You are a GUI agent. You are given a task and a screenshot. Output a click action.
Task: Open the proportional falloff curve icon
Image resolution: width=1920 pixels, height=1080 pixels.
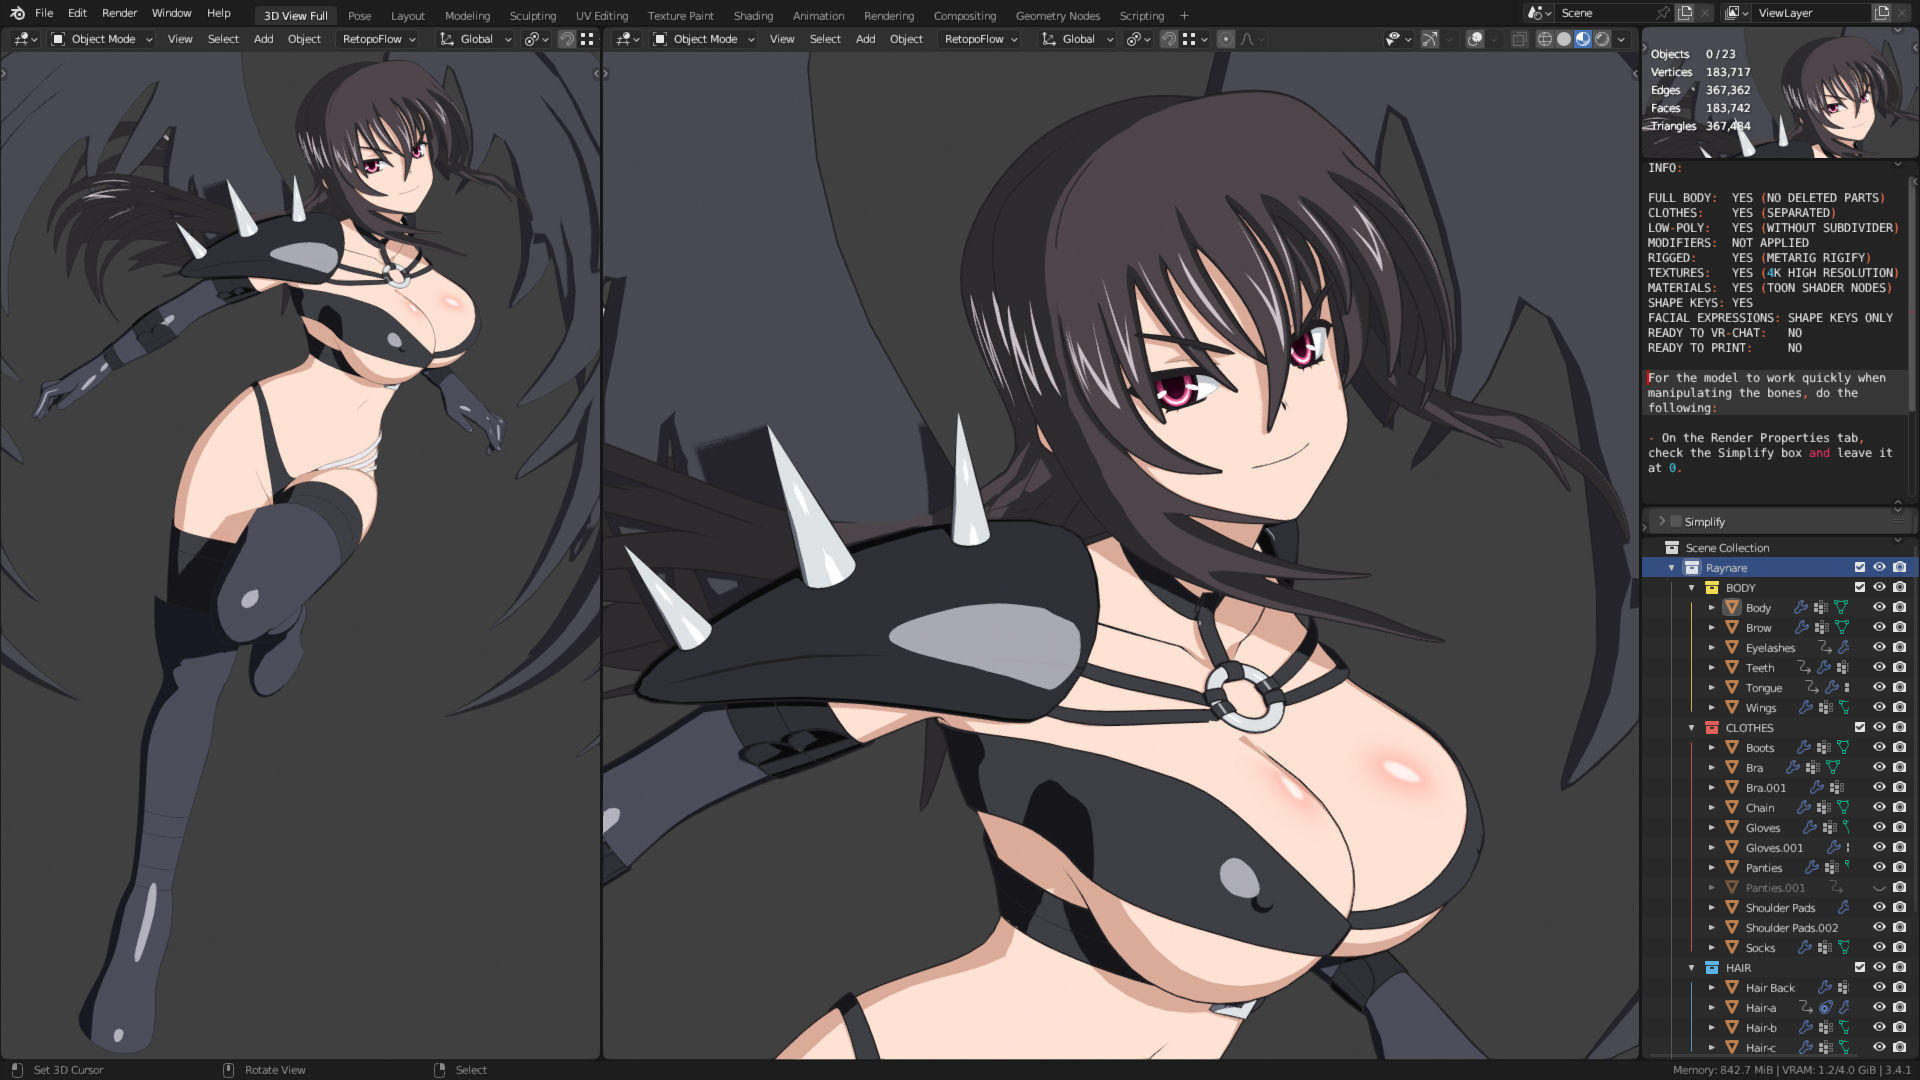[1248, 39]
